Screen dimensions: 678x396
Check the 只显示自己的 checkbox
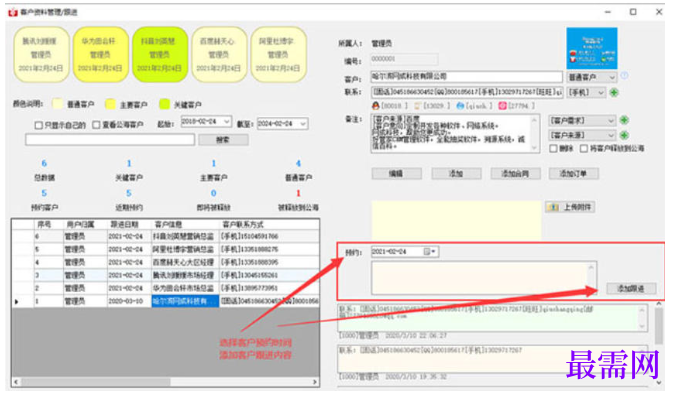click(38, 125)
